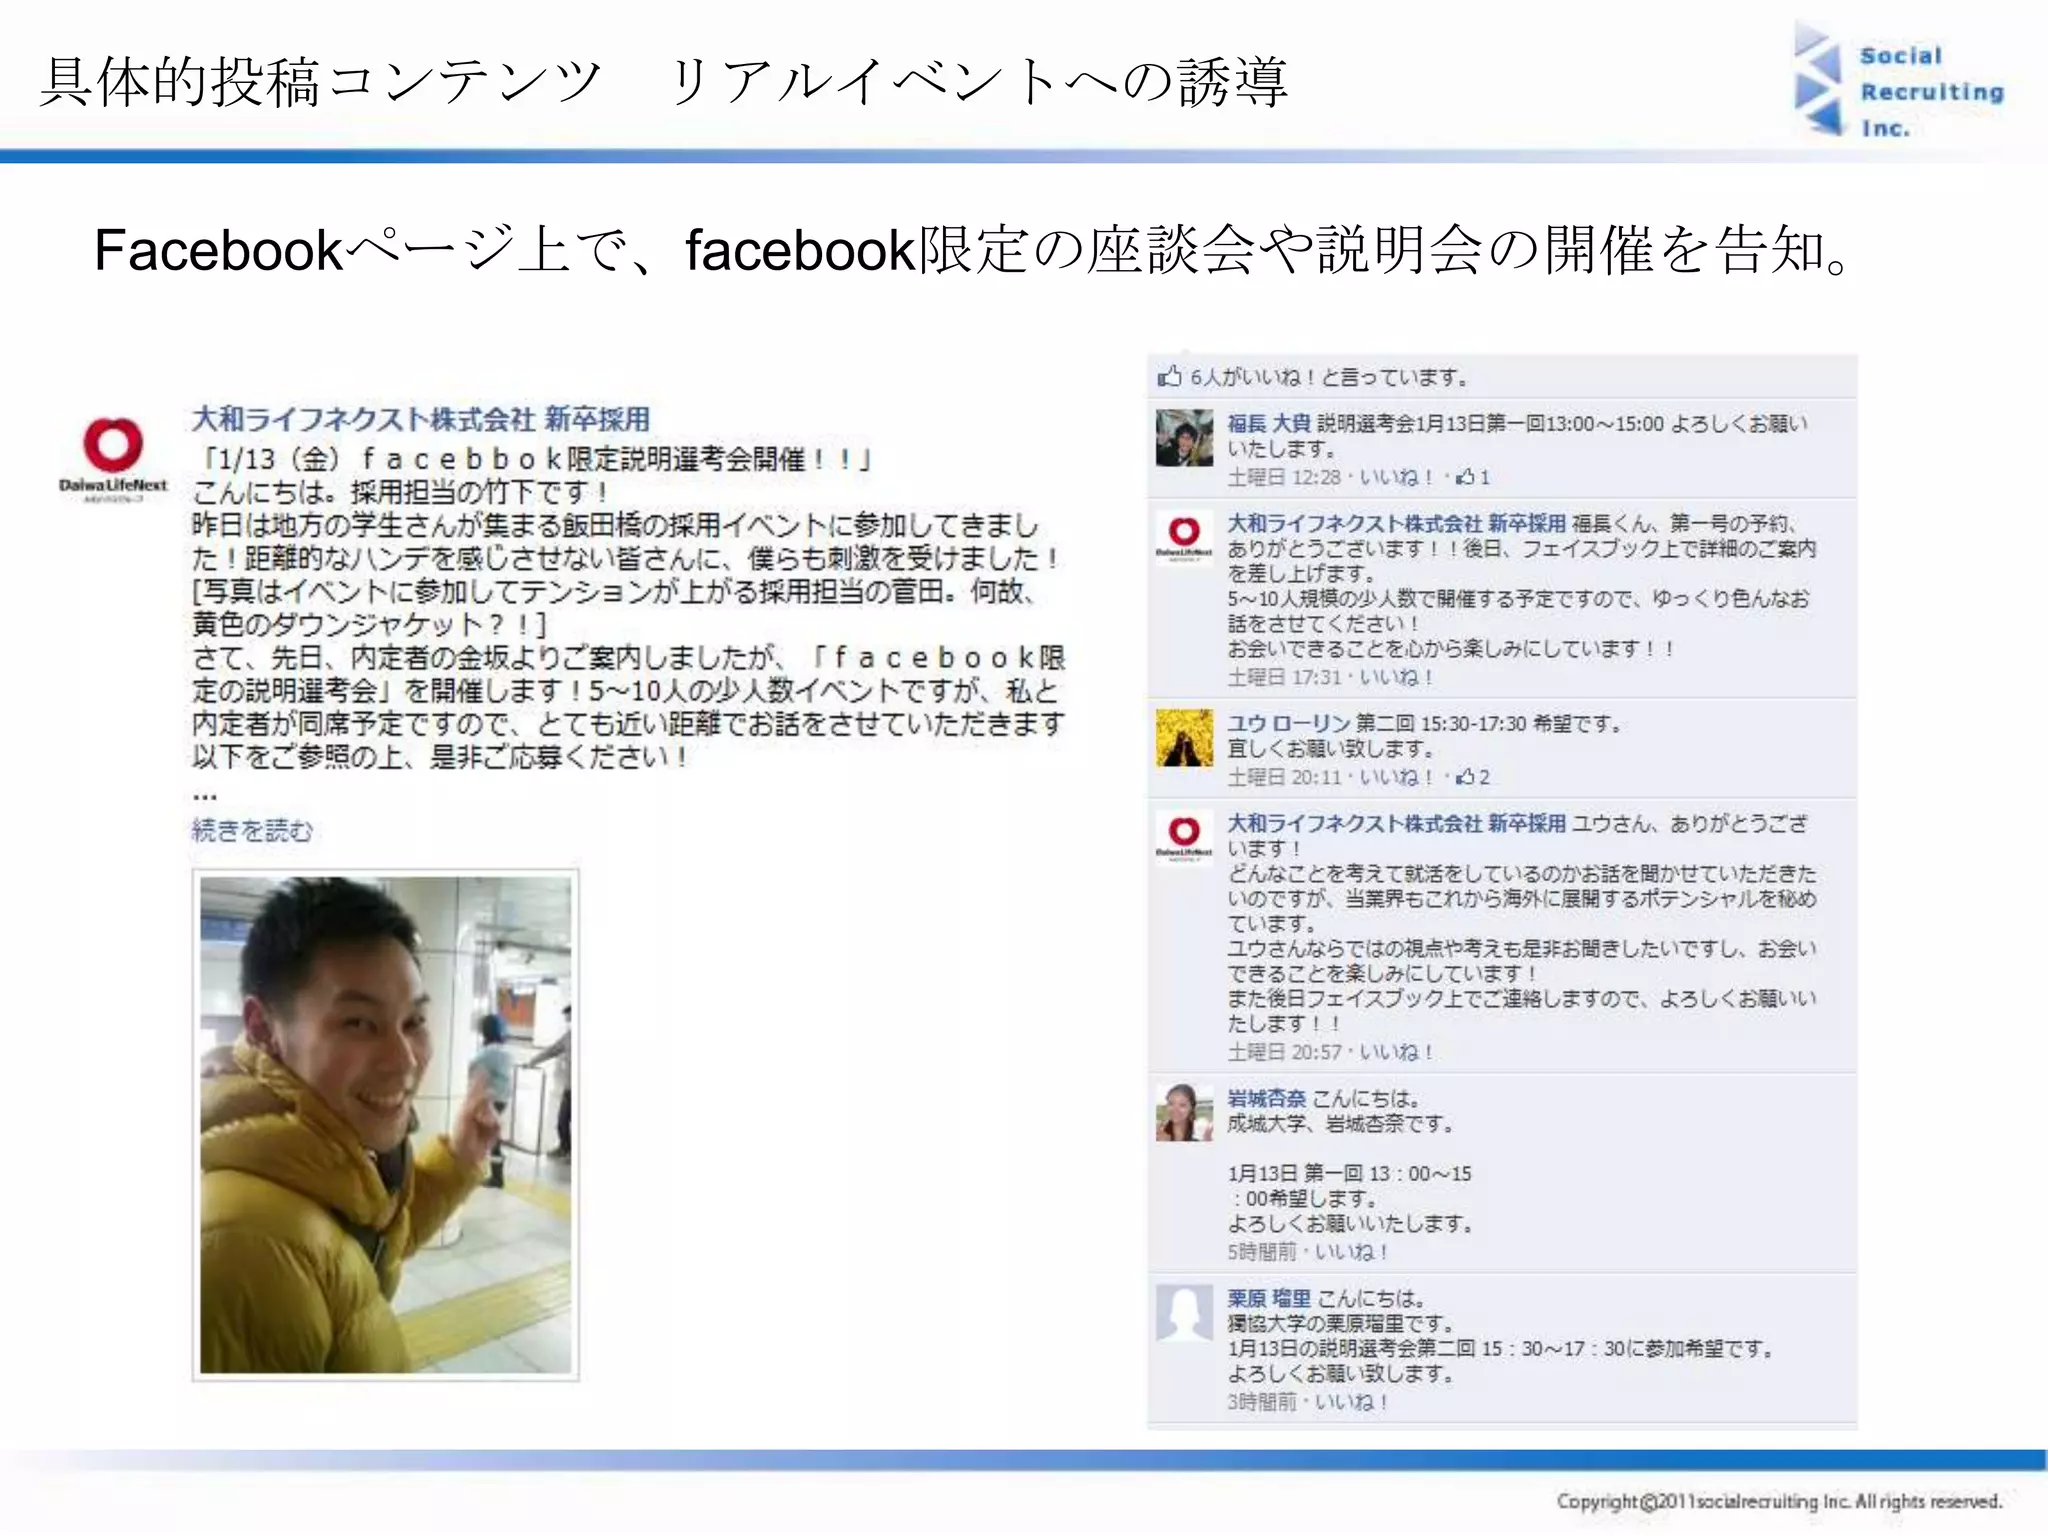Click timestamp 土曜日 20:57

[x=1283, y=1052]
